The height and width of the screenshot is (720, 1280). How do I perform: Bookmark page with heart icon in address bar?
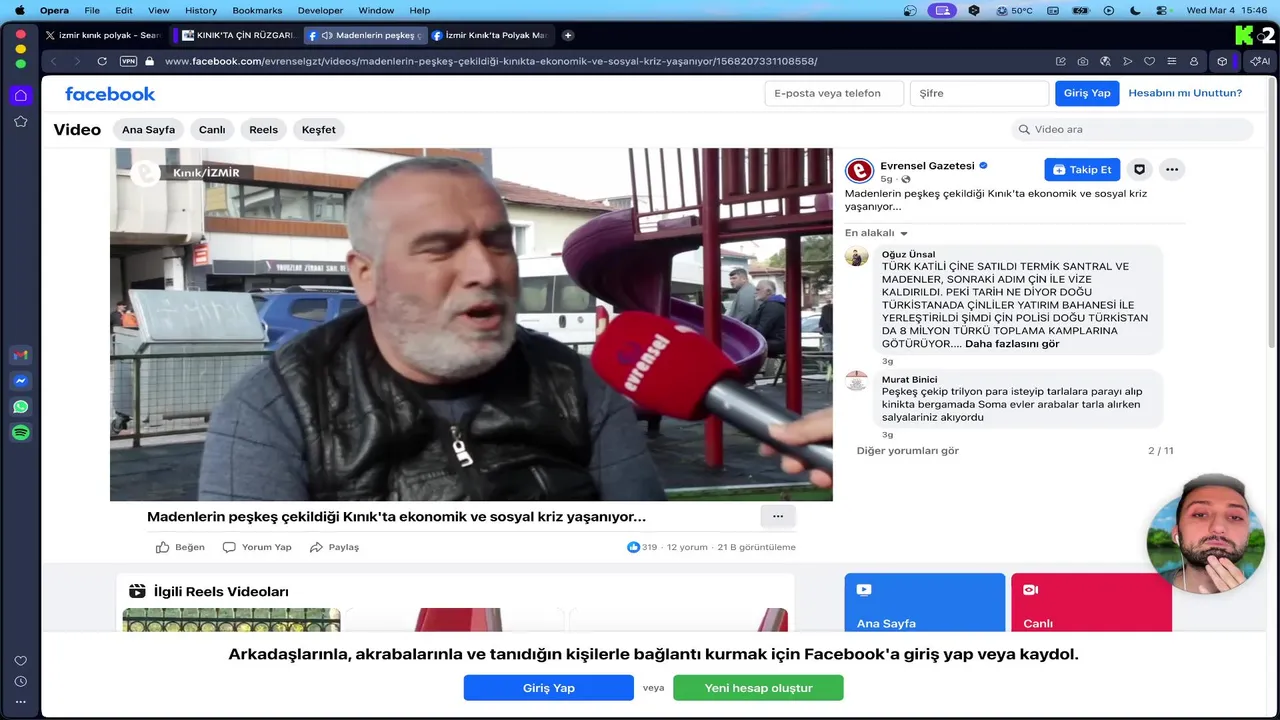click(x=1149, y=61)
